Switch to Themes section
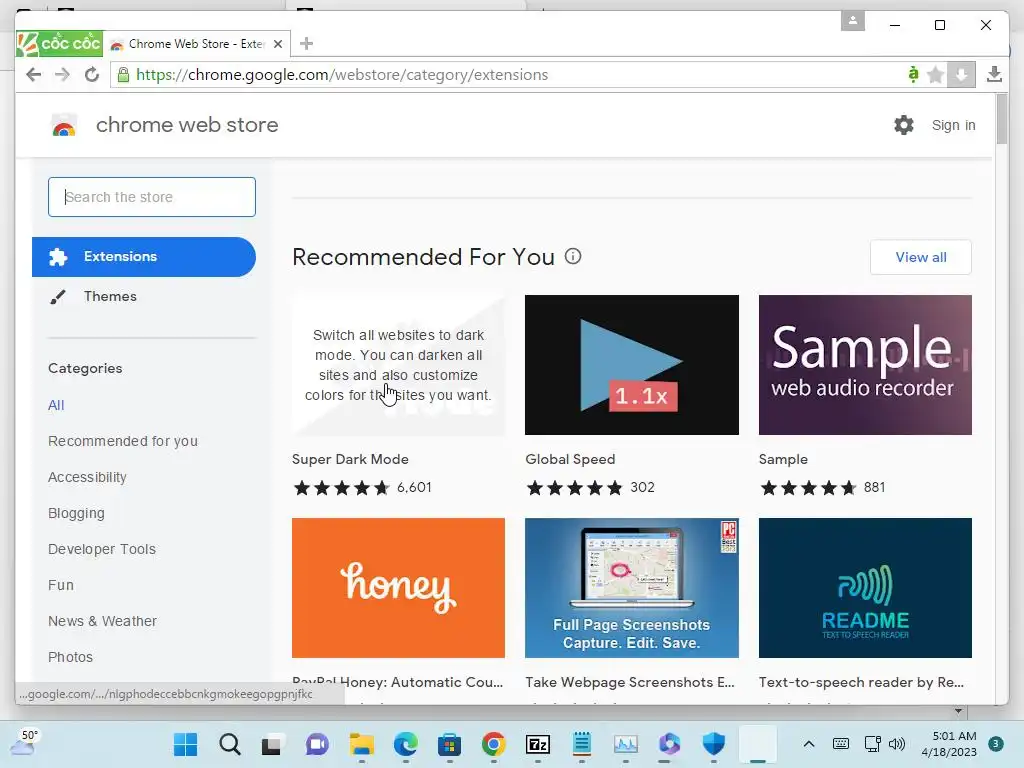 point(110,296)
